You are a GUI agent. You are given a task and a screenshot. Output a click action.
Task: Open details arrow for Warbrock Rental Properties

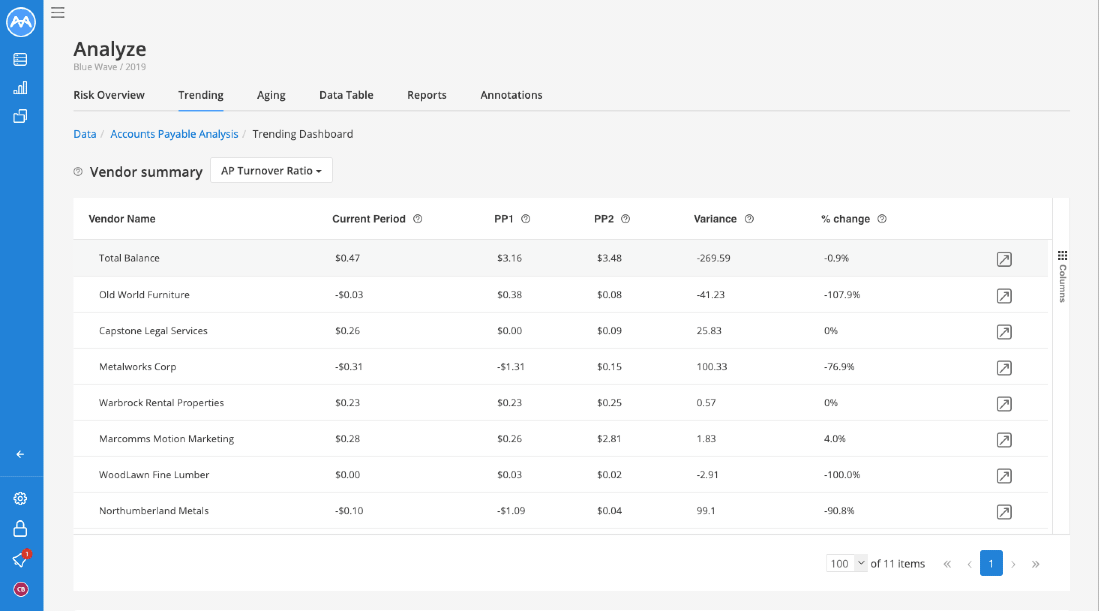coord(1004,404)
